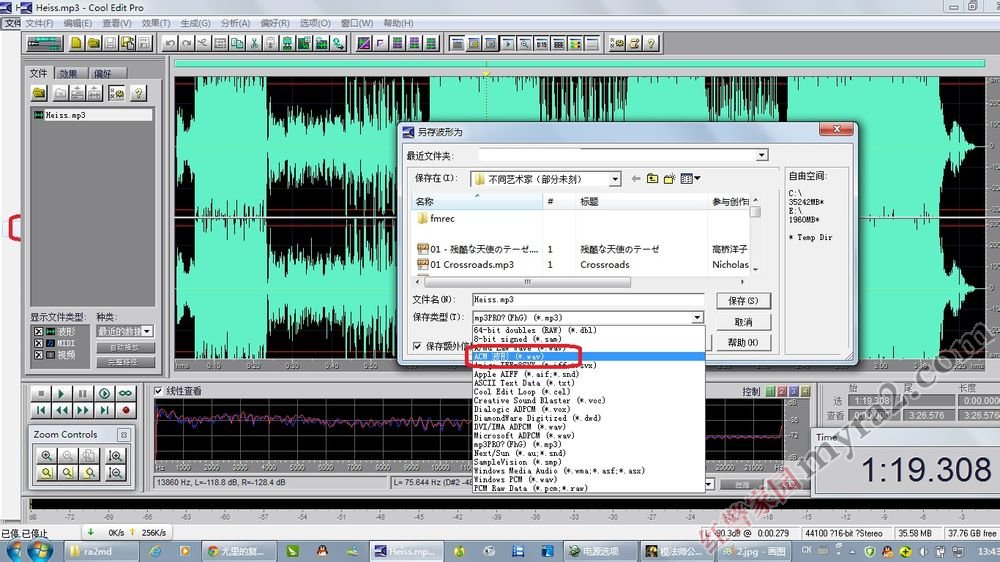Select ACM 波形 (*.wav) from list

coord(588,357)
